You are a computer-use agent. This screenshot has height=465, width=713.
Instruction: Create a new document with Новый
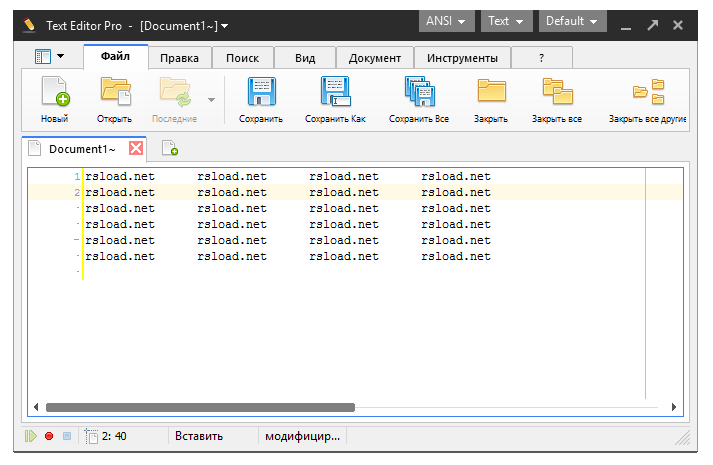coord(55,100)
